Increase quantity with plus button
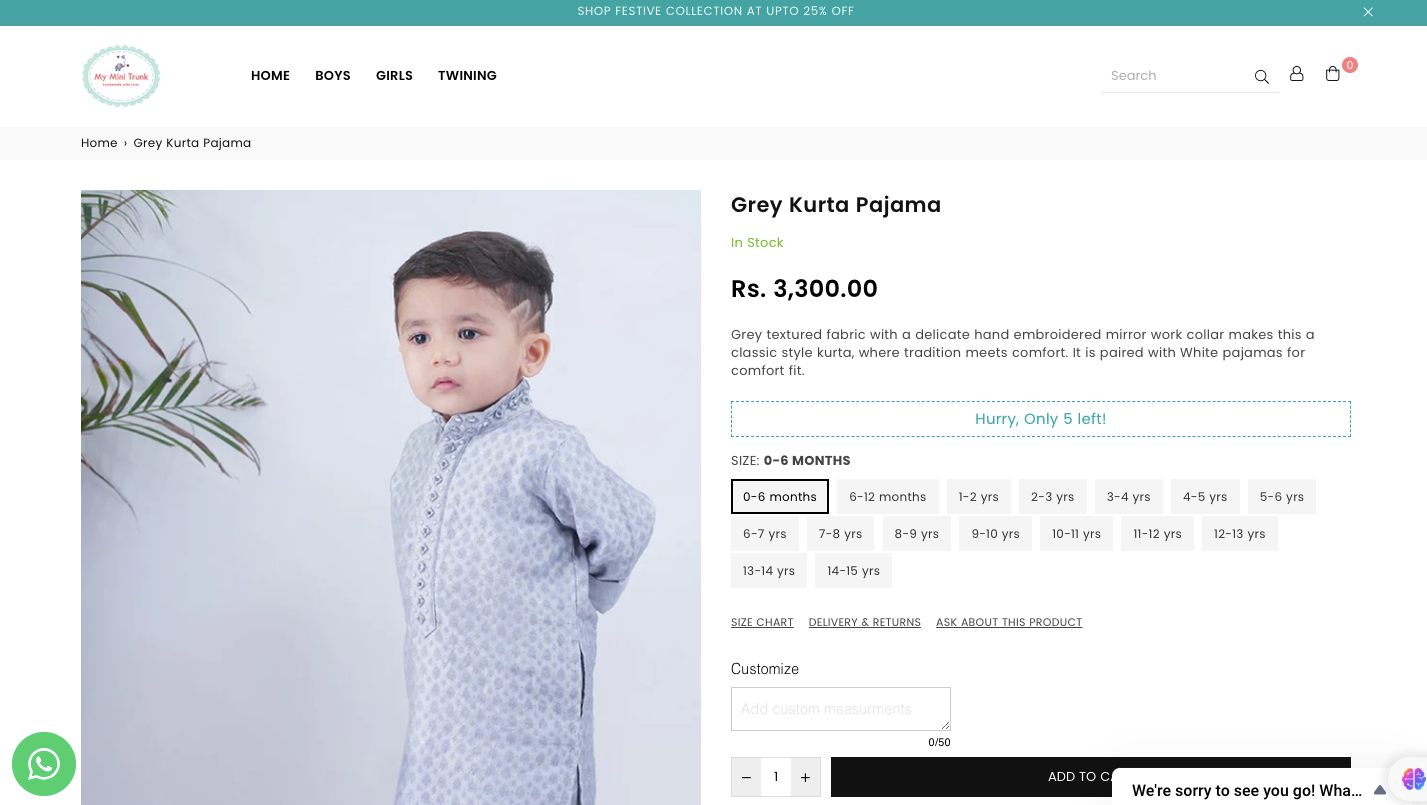The image size is (1427, 805). click(x=805, y=777)
